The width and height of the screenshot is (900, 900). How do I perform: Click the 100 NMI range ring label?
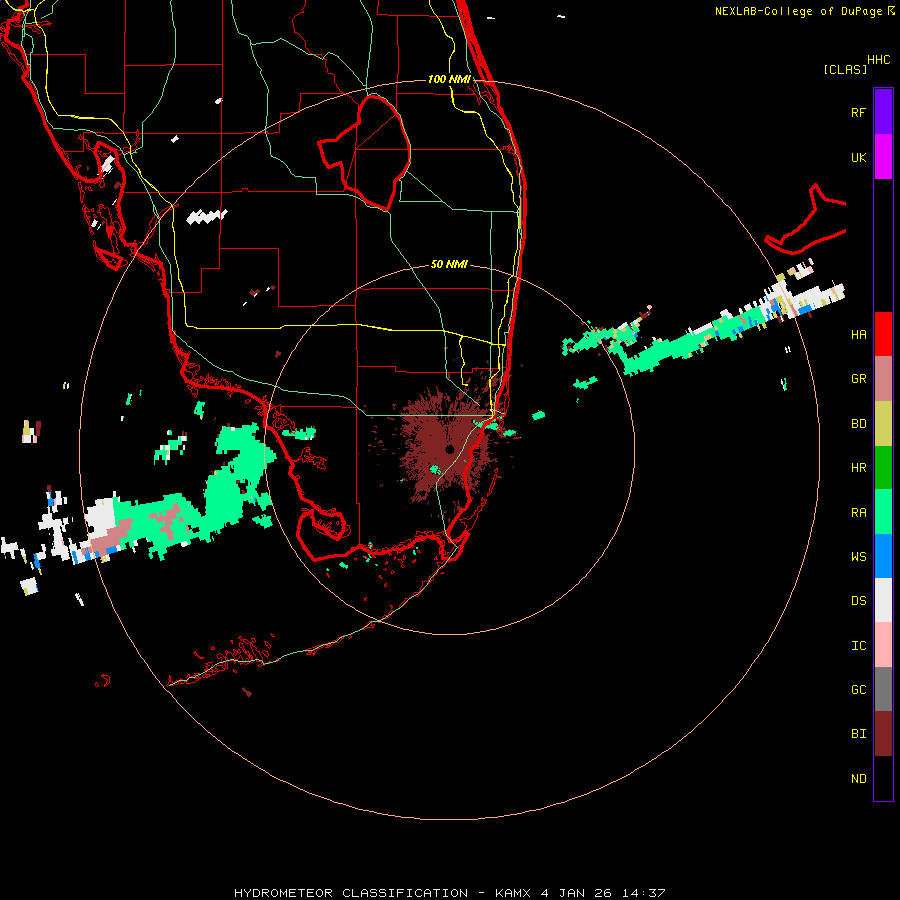pos(449,79)
